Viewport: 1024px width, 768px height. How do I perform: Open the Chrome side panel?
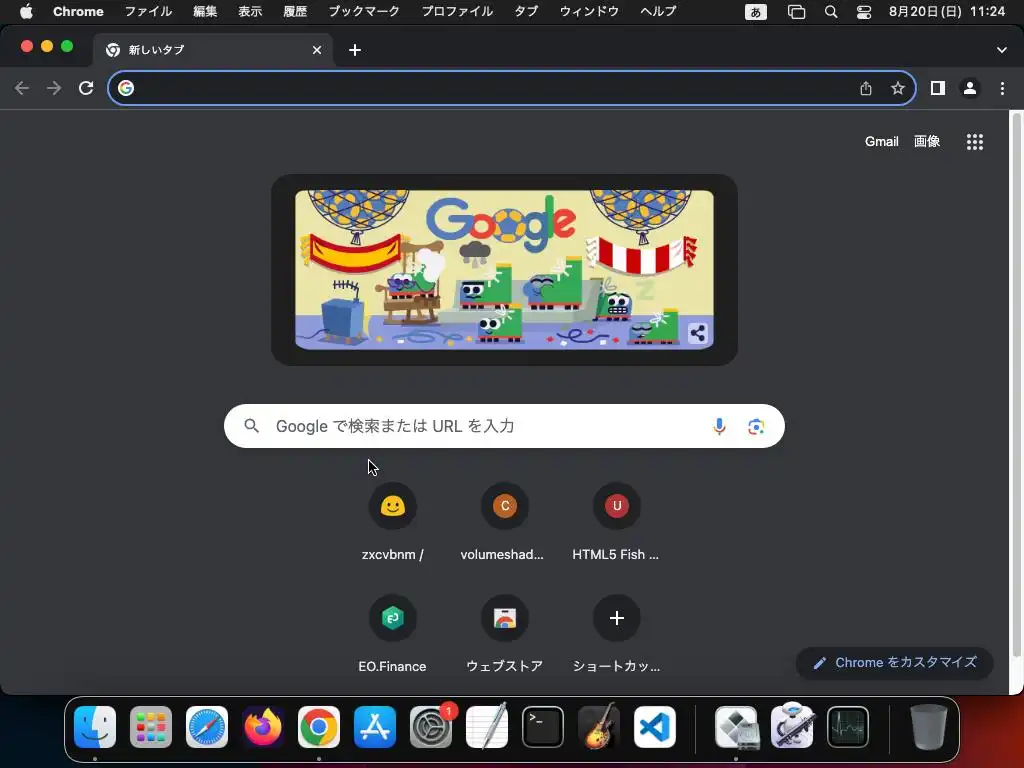pos(938,88)
